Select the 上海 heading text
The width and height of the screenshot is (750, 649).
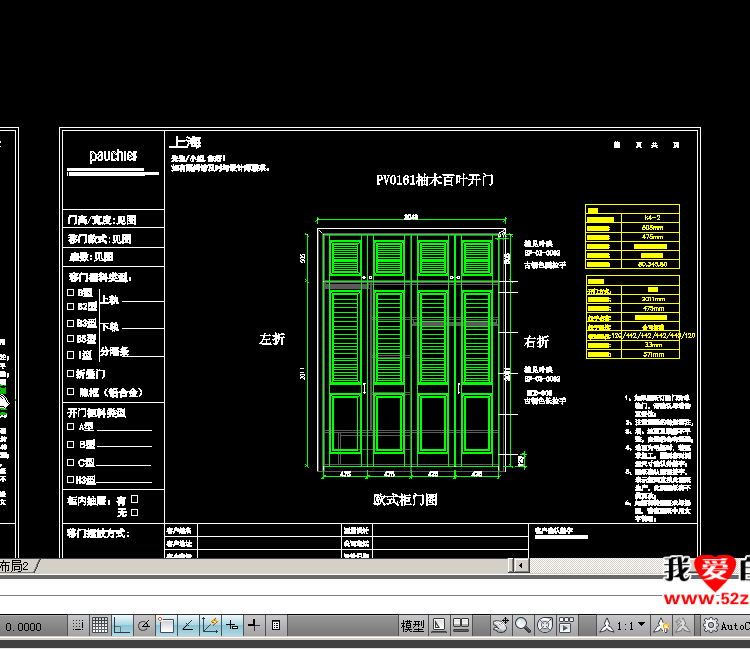pyautogui.click(x=187, y=142)
